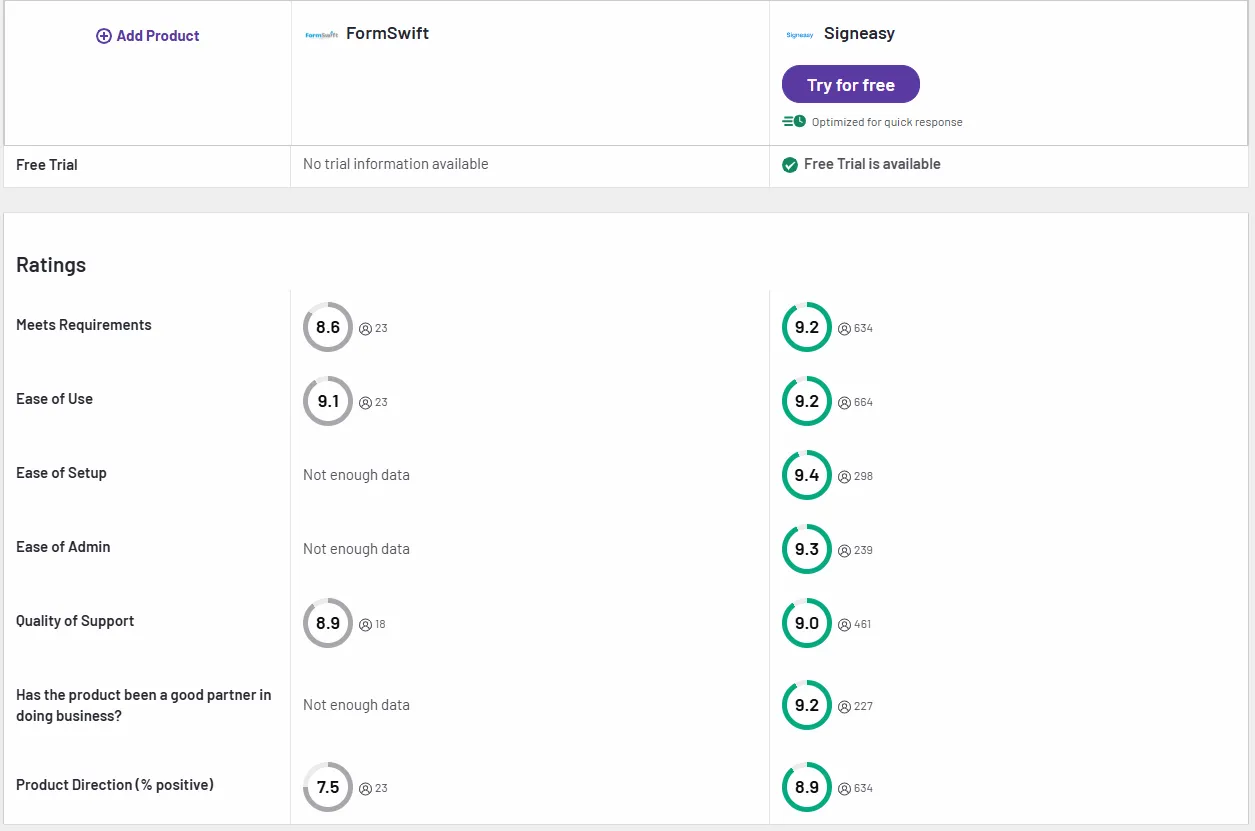
Task: Click FormSwift 7.5 Product Direction score ring
Action: click(x=328, y=787)
